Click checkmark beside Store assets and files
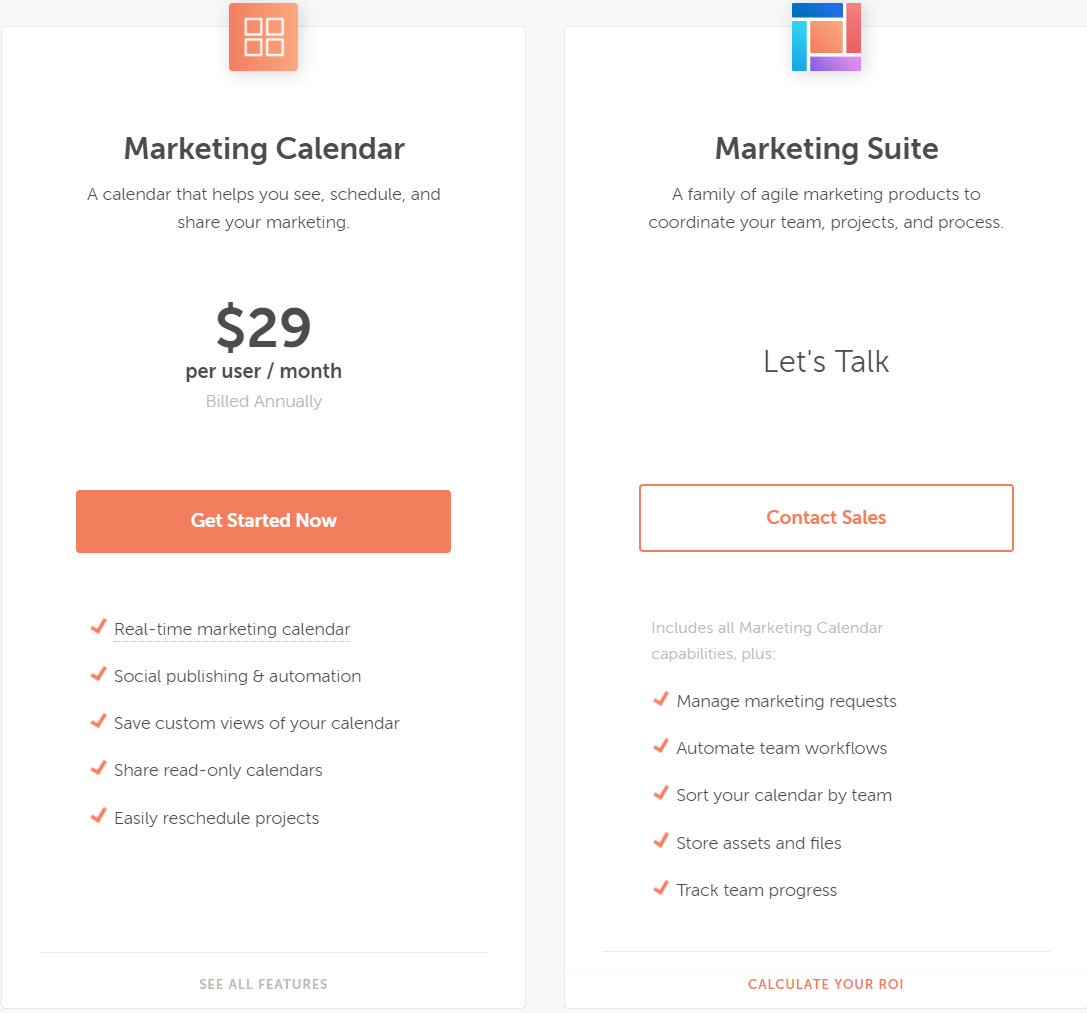The height and width of the screenshot is (1013, 1087). pos(661,841)
